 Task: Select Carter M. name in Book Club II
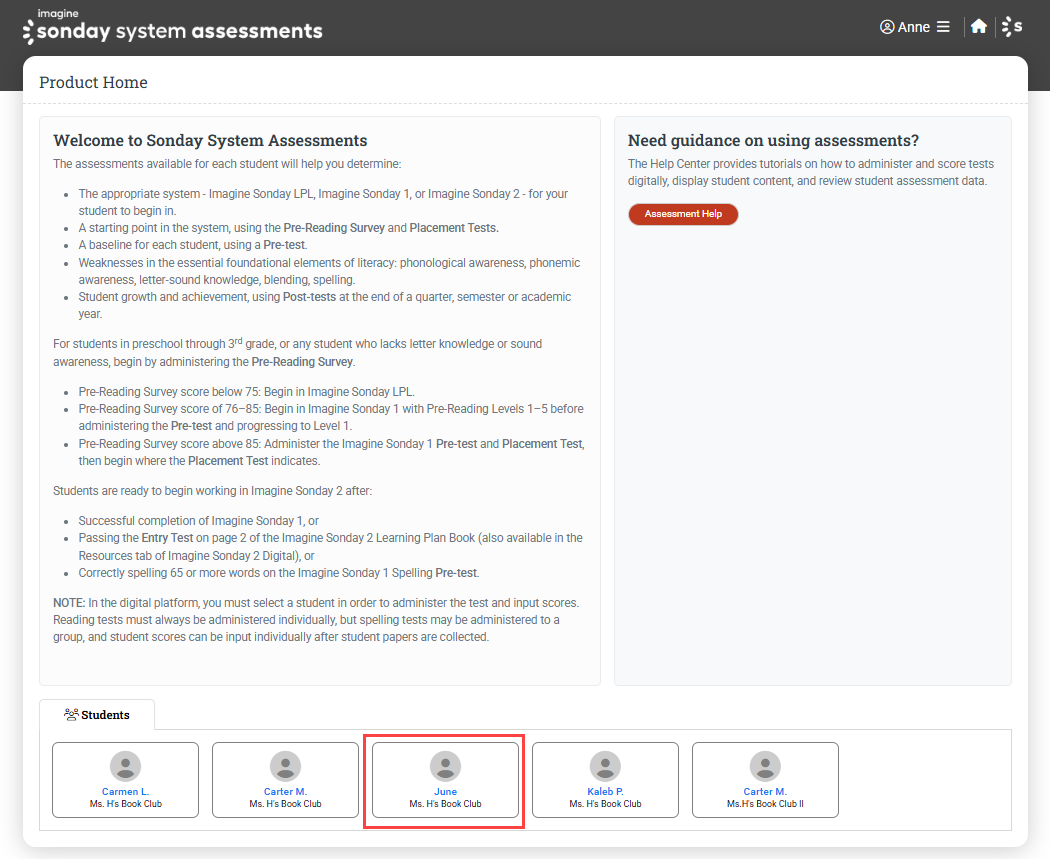(765, 792)
